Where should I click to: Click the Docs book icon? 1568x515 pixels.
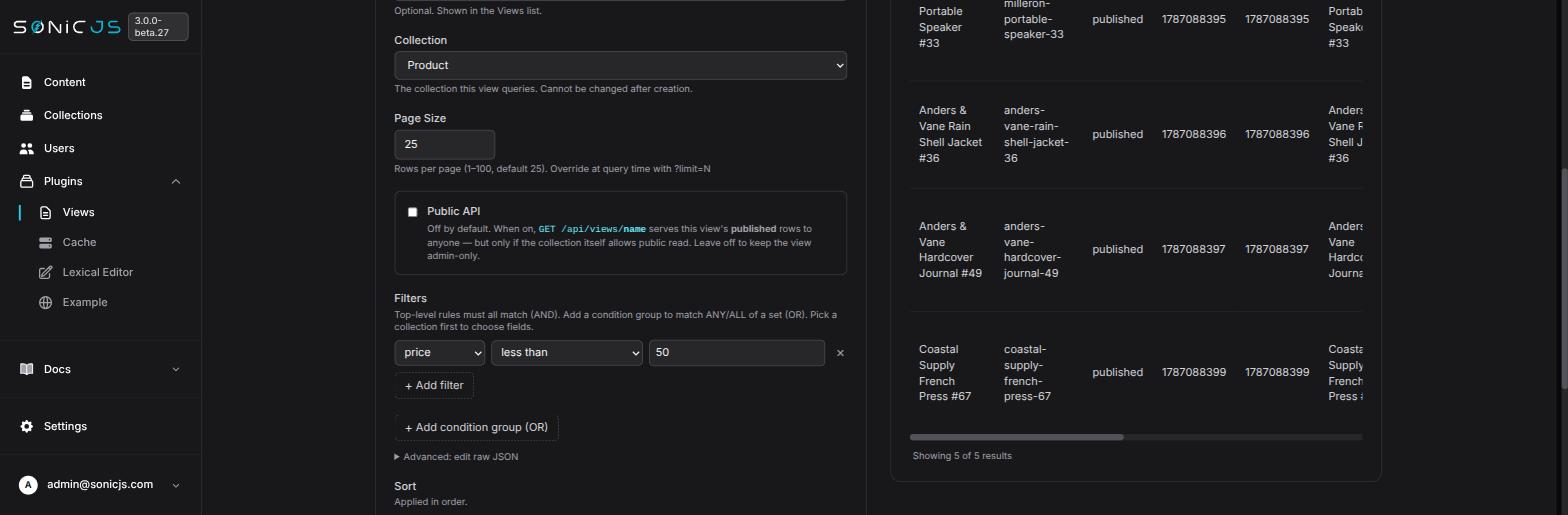27,369
